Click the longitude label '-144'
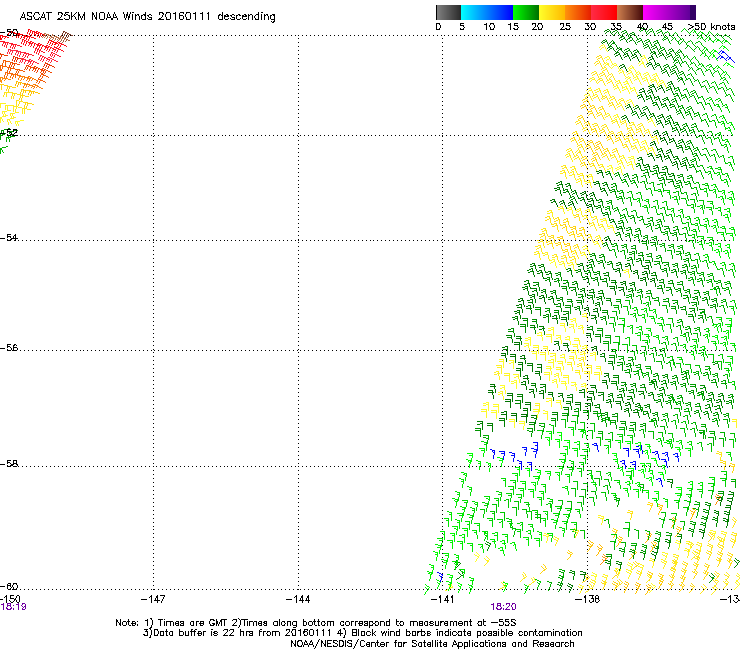The image size is (740, 650). point(298,599)
